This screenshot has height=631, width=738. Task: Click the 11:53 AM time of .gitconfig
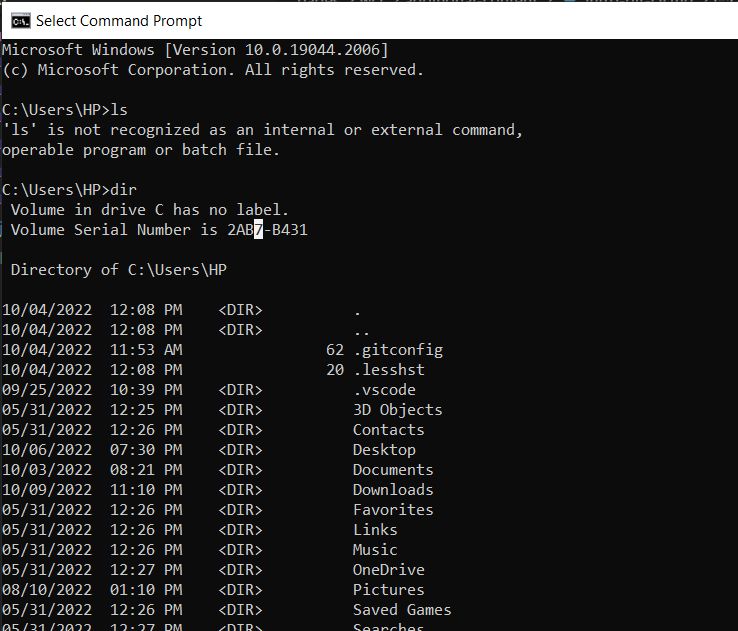point(146,350)
